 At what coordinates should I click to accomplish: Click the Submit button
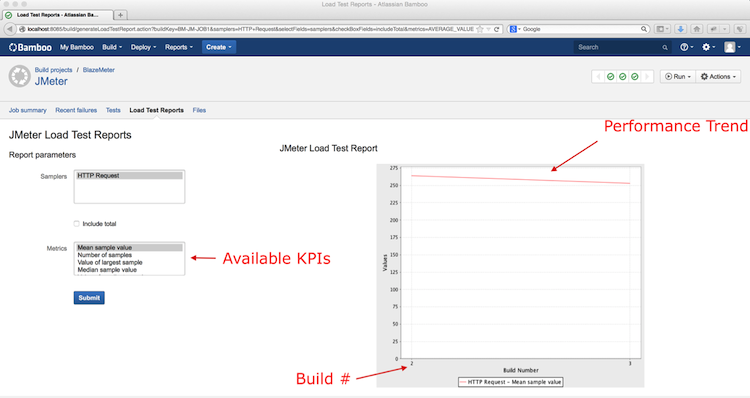click(x=89, y=298)
